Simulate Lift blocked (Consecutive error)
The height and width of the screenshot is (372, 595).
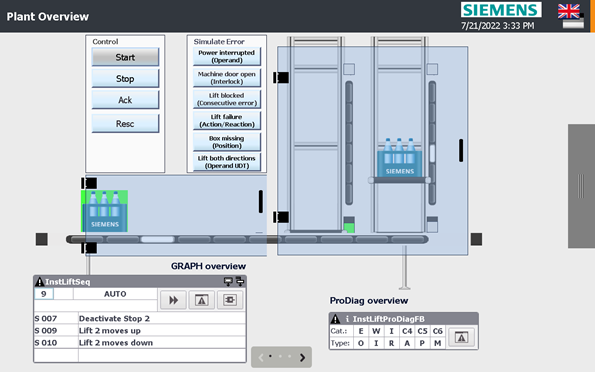tap(227, 99)
